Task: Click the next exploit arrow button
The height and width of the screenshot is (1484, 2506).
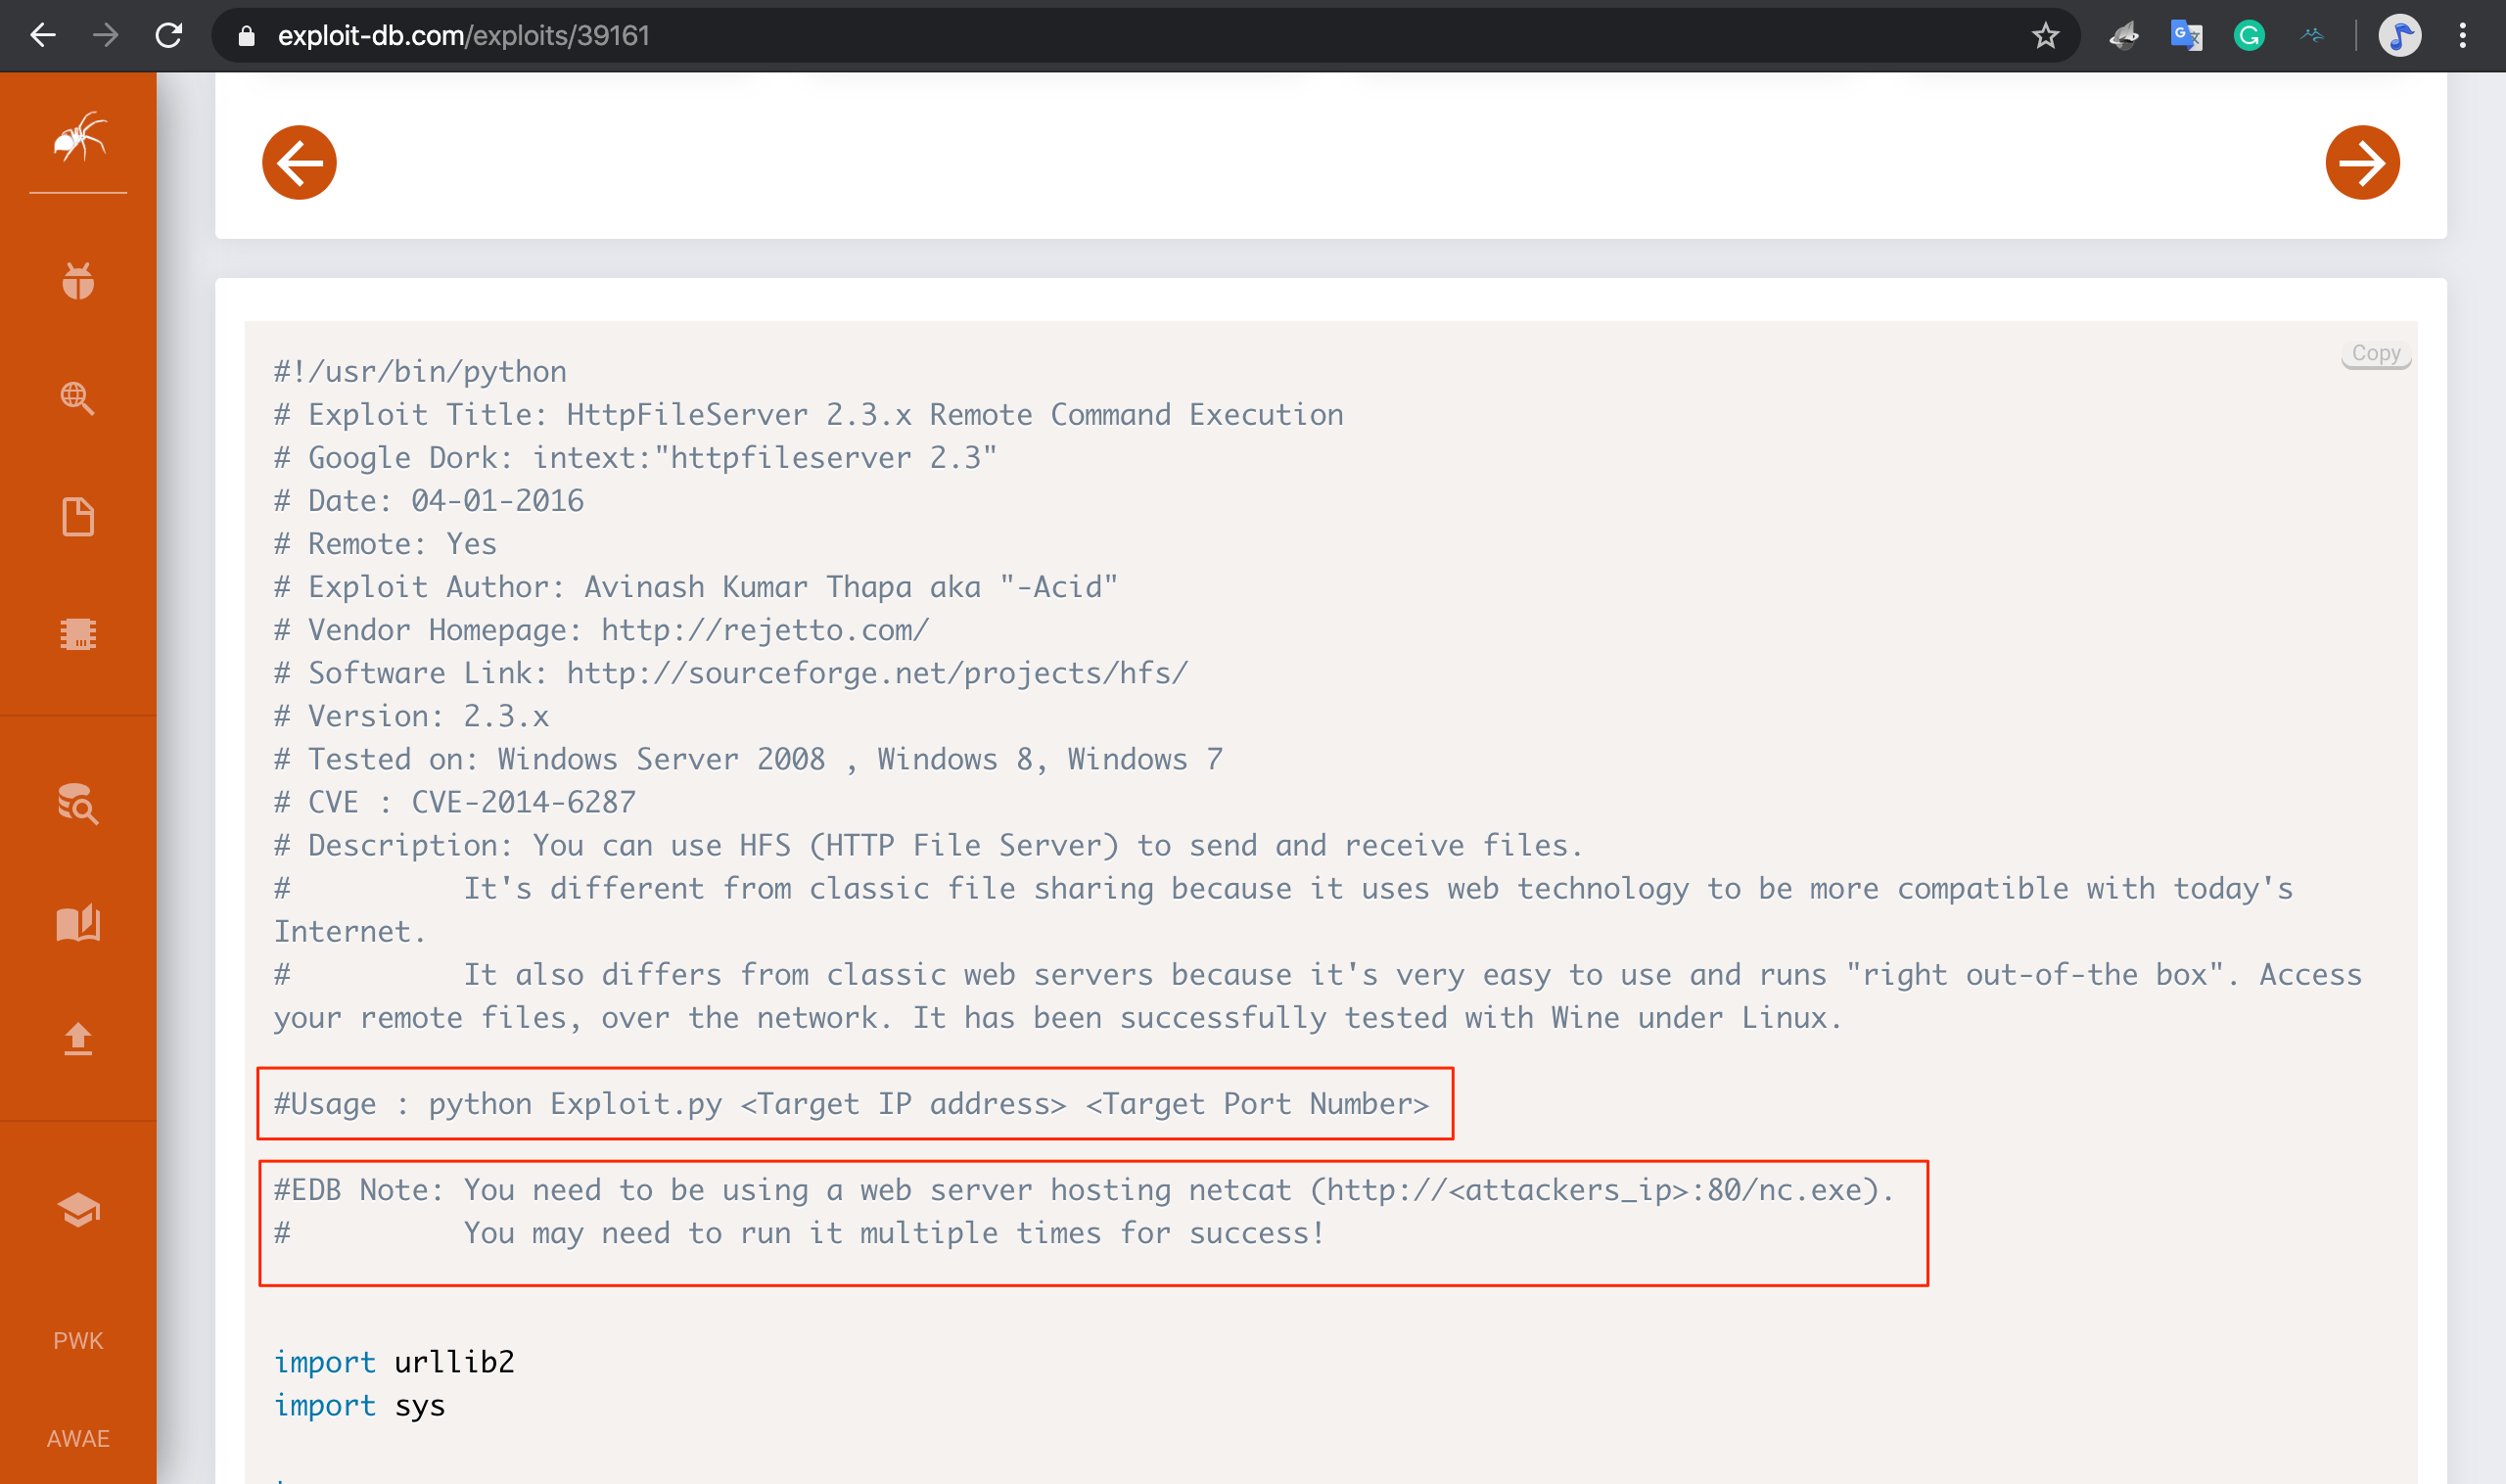Action: point(2364,162)
